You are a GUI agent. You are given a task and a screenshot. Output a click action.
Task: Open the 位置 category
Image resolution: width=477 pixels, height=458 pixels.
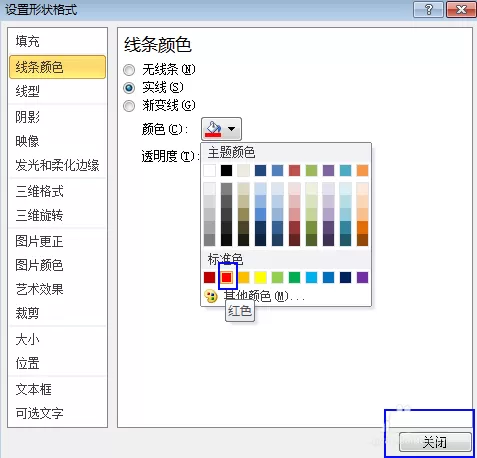click(57, 363)
